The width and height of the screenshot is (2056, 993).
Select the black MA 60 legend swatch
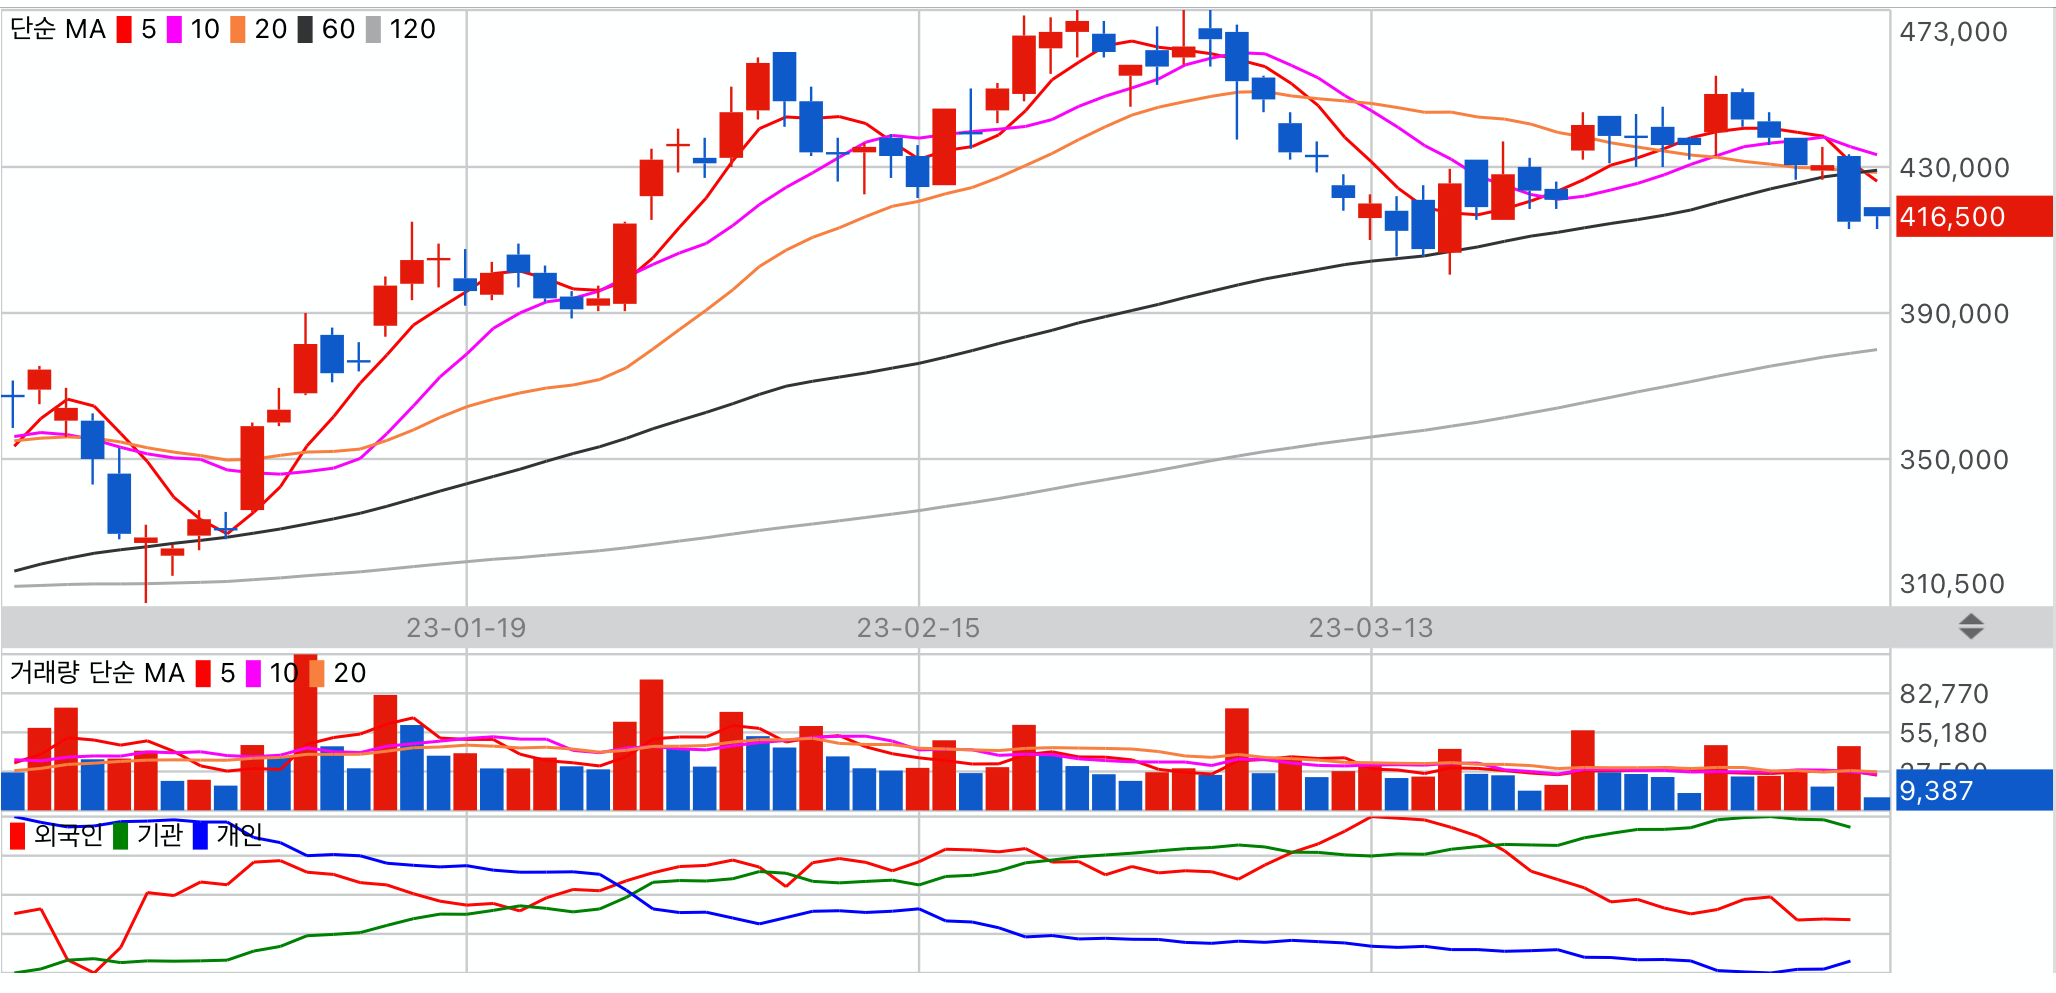pyautogui.click(x=305, y=30)
